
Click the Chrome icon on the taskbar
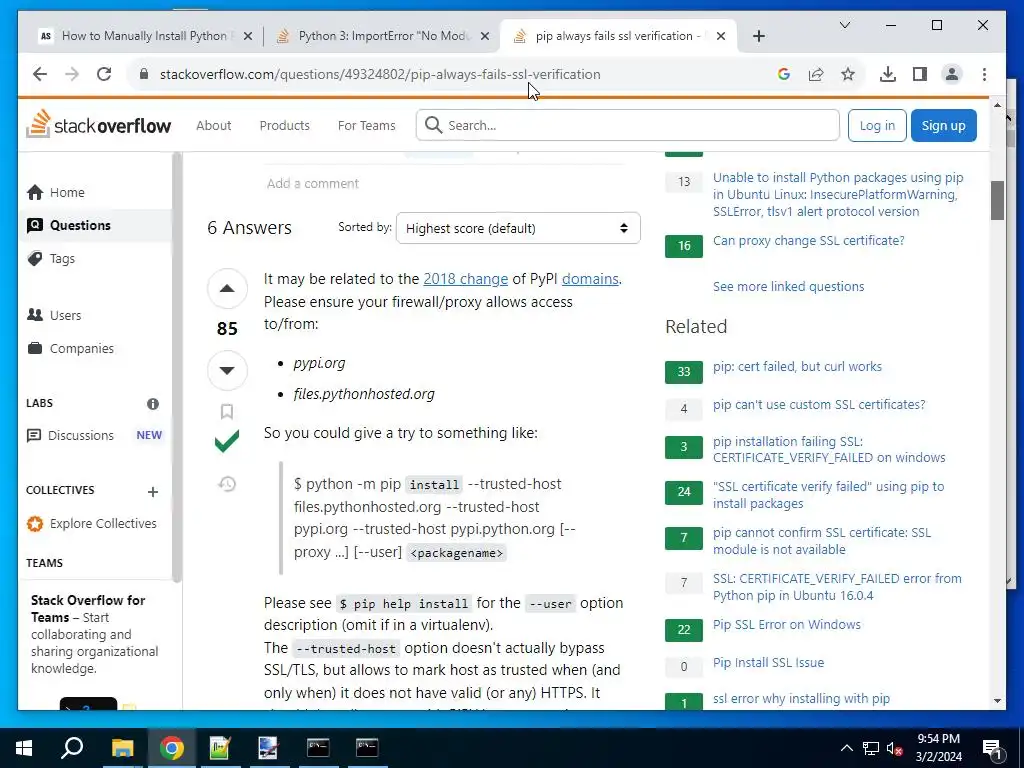coord(171,748)
